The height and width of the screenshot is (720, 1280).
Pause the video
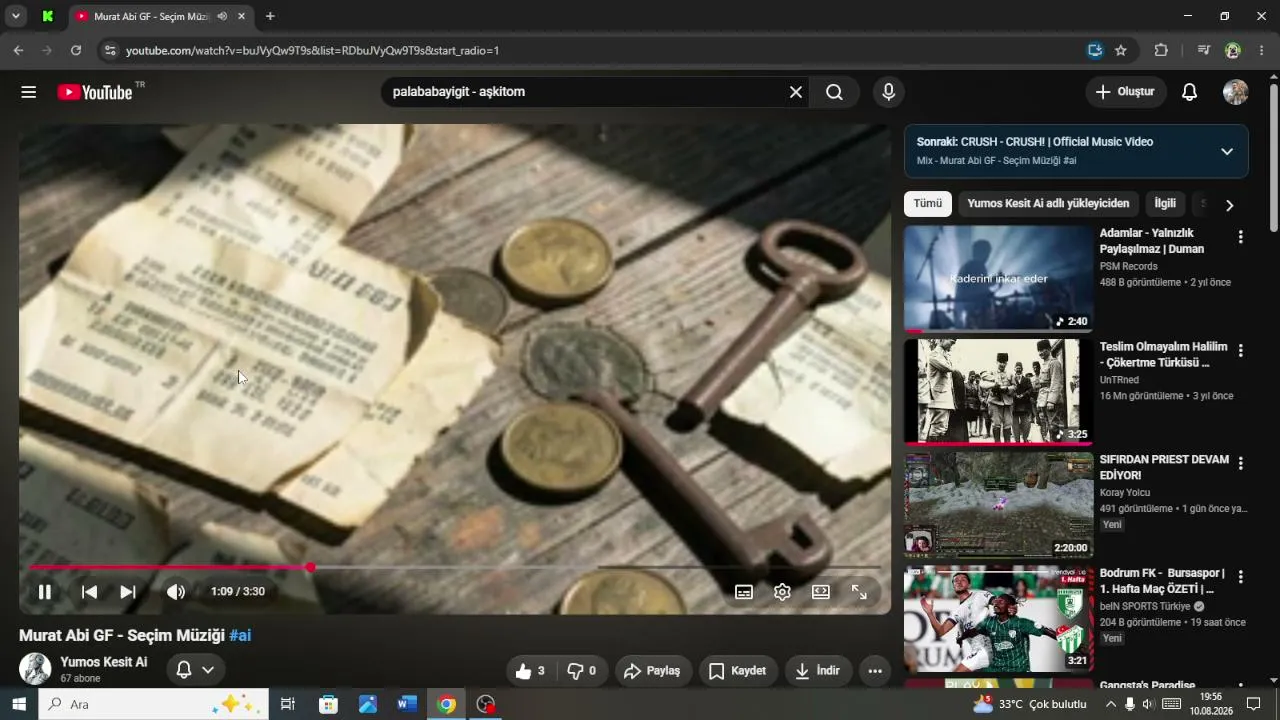pos(45,592)
